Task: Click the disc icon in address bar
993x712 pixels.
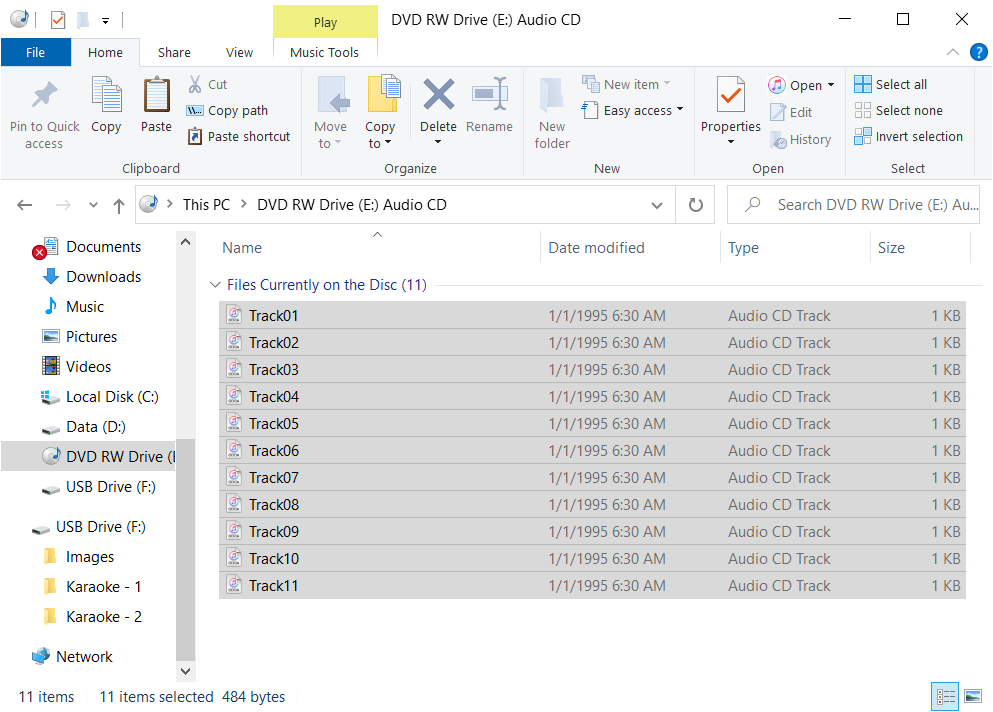Action: 149,204
